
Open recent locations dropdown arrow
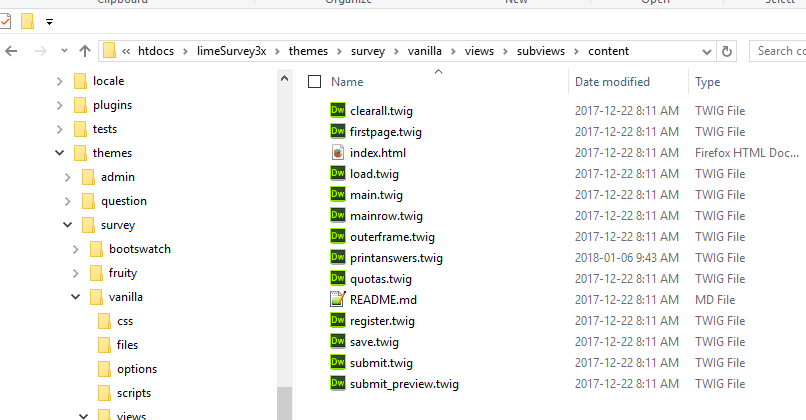coord(64,51)
